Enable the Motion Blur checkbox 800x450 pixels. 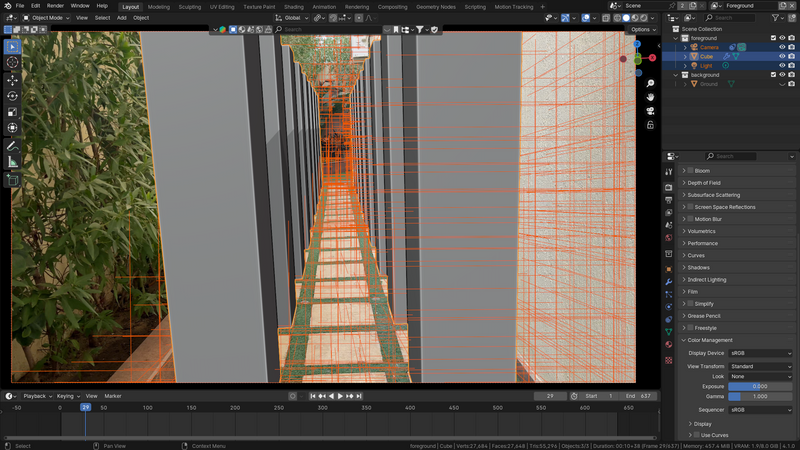pos(690,219)
